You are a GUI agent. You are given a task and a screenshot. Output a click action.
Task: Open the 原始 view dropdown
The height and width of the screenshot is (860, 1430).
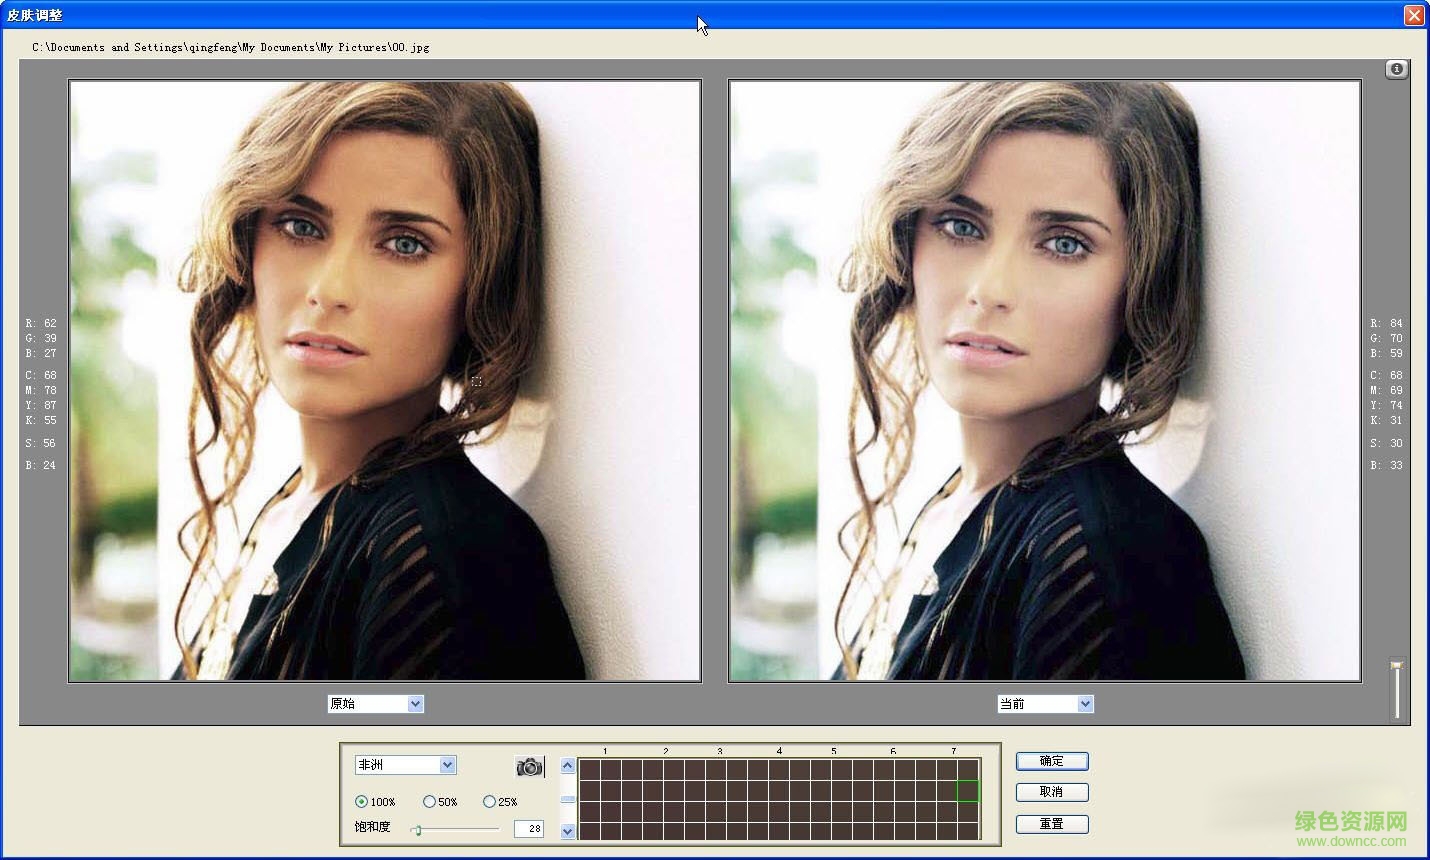tap(376, 704)
